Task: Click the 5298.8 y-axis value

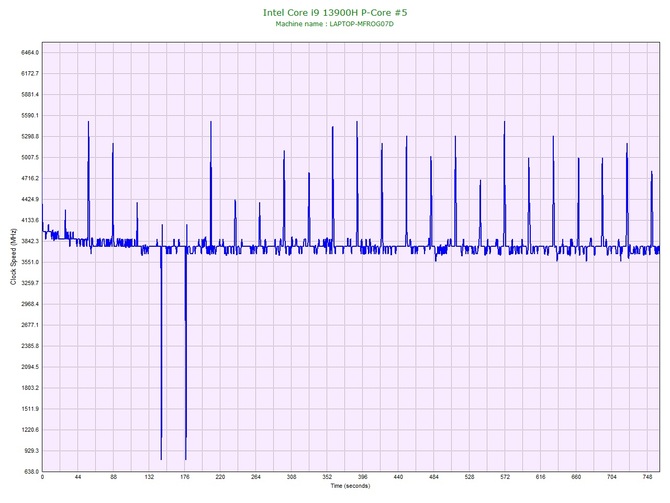Action: pos(30,136)
